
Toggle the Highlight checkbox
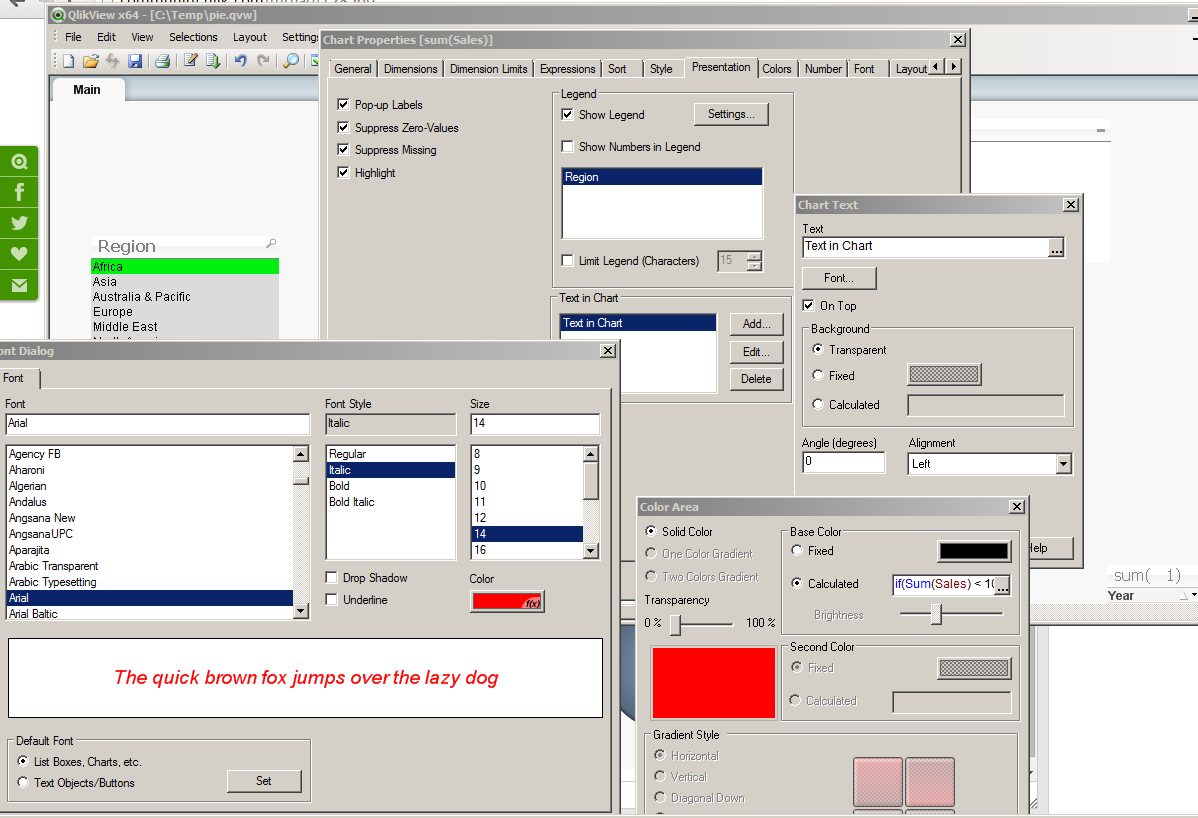point(343,173)
